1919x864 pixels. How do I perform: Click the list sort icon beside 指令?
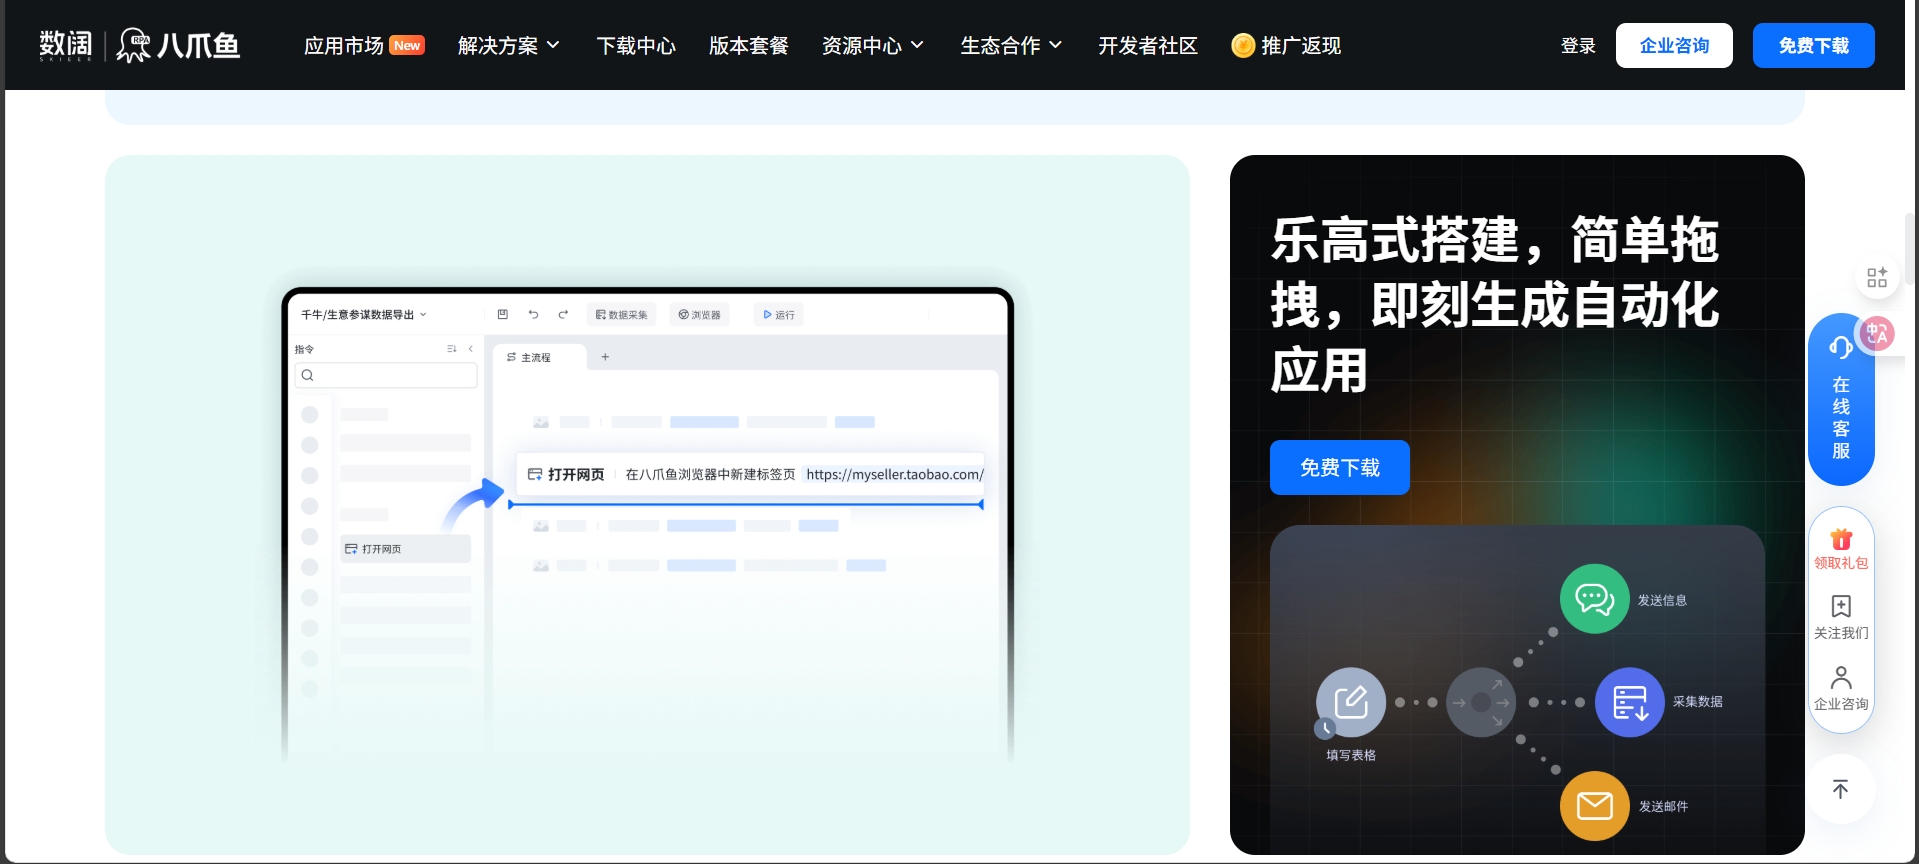coord(452,349)
